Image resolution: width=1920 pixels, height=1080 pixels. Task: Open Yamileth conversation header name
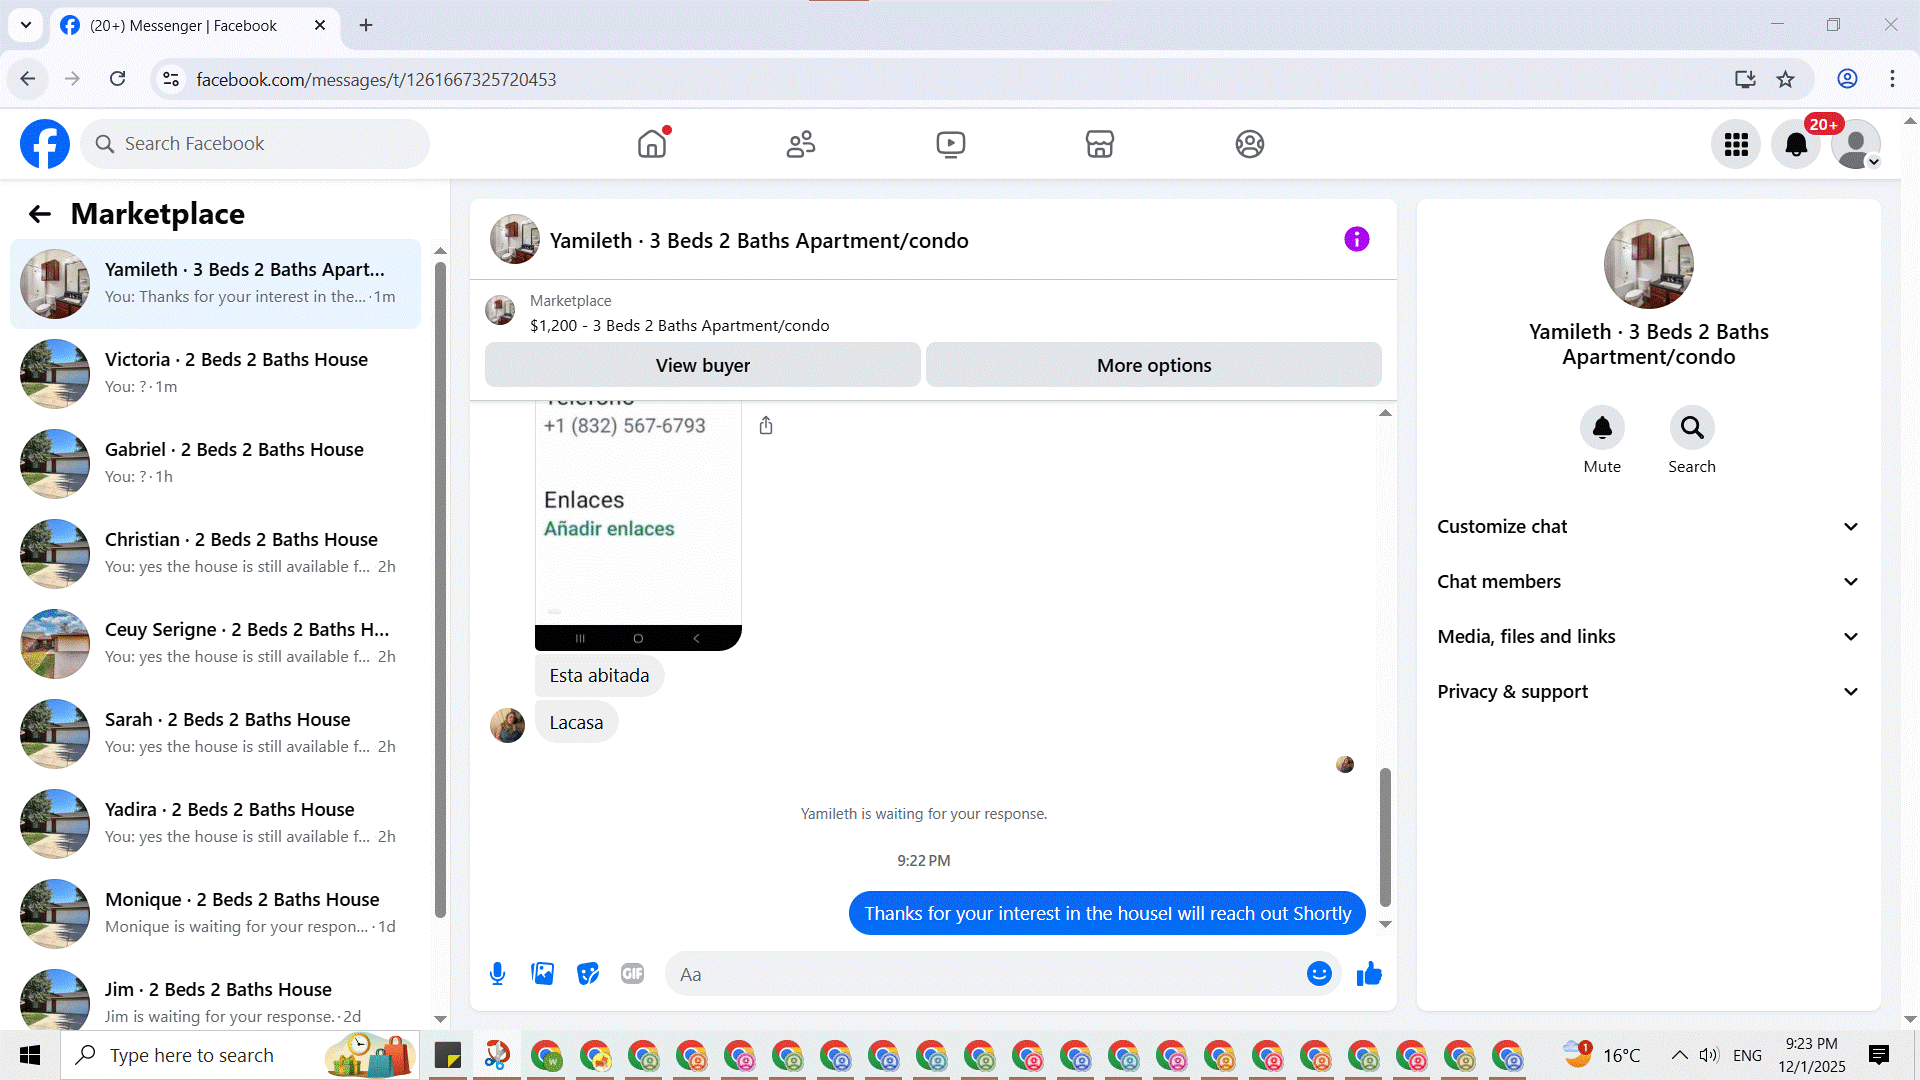[x=759, y=240]
